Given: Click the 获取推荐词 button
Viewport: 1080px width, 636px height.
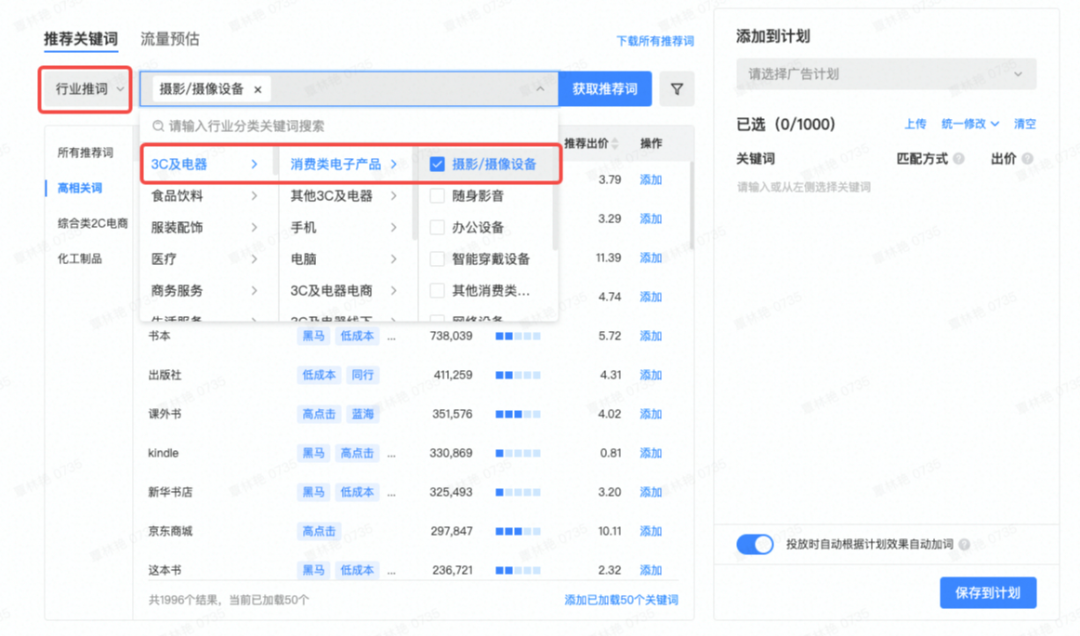Looking at the screenshot, I should [x=604, y=89].
